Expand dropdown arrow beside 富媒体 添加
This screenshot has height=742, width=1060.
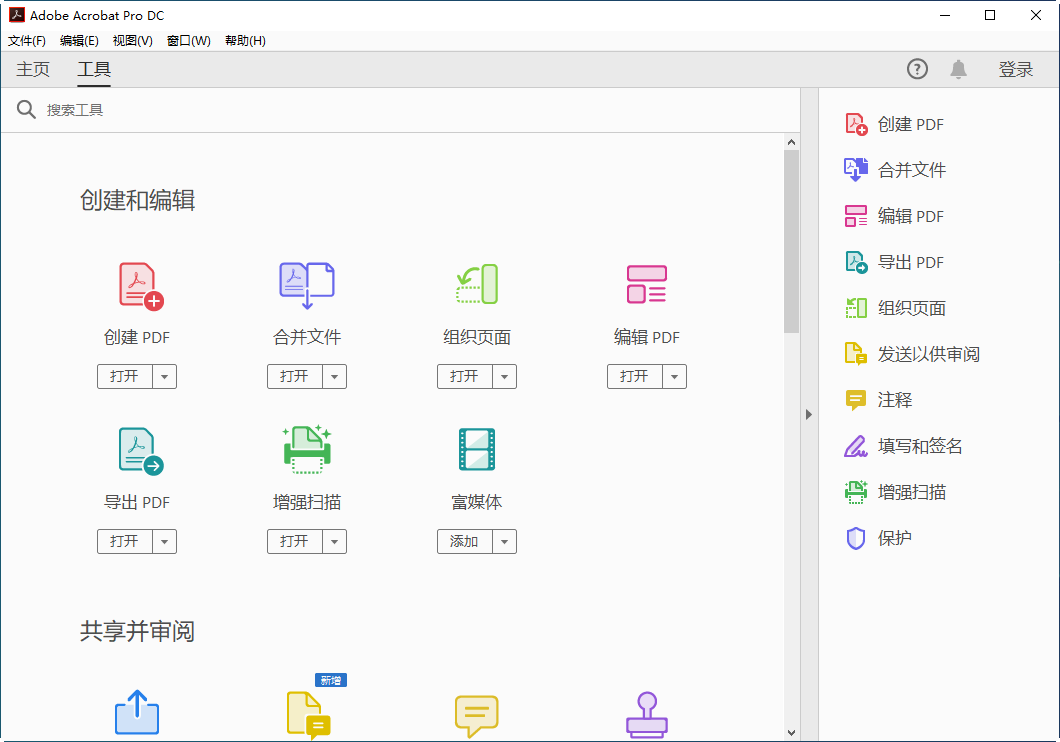tap(504, 541)
